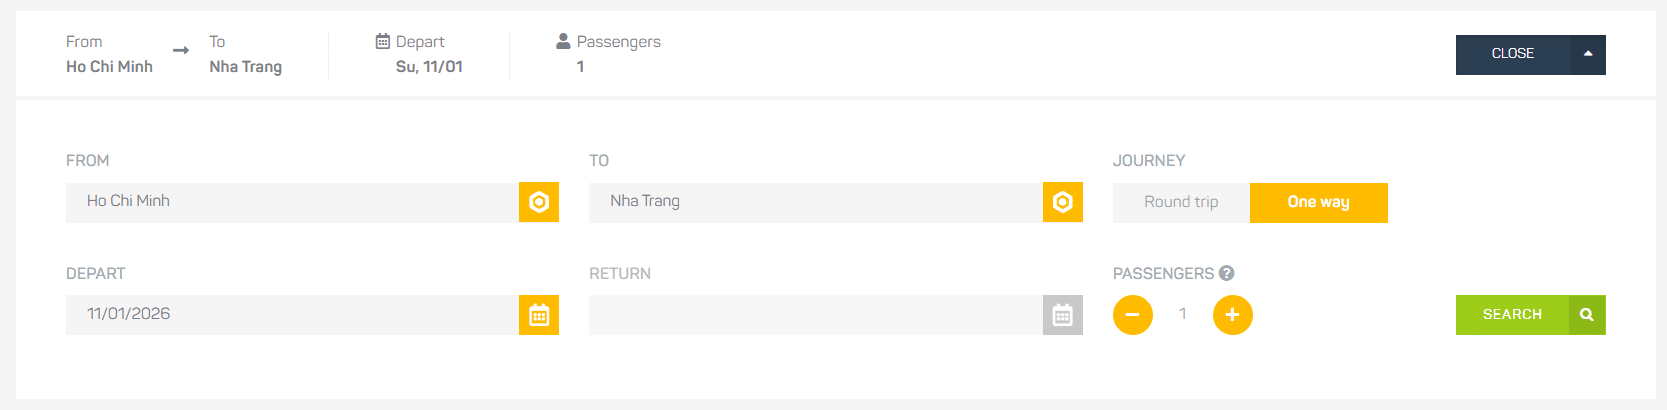The height and width of the screenshot is (410, 1667).
Task: Click the passengers help question mark
Action: click(1227, 273)
